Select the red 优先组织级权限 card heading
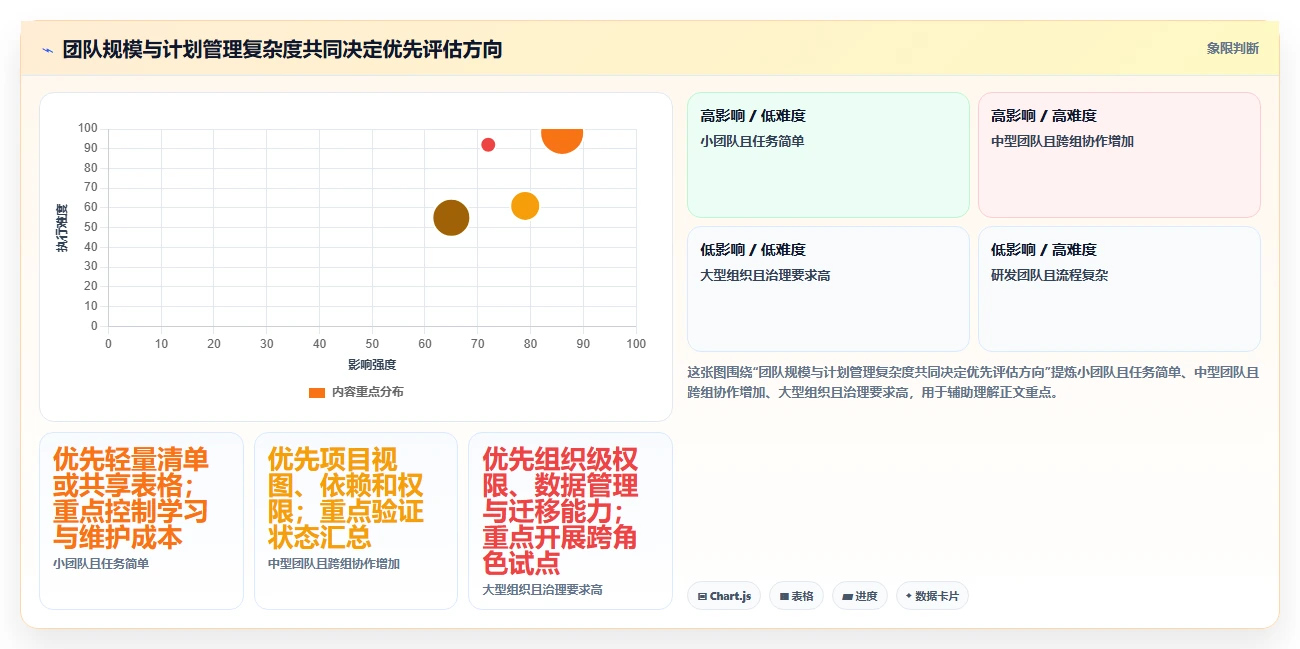The image size is (1300, 649). point(560,511)
